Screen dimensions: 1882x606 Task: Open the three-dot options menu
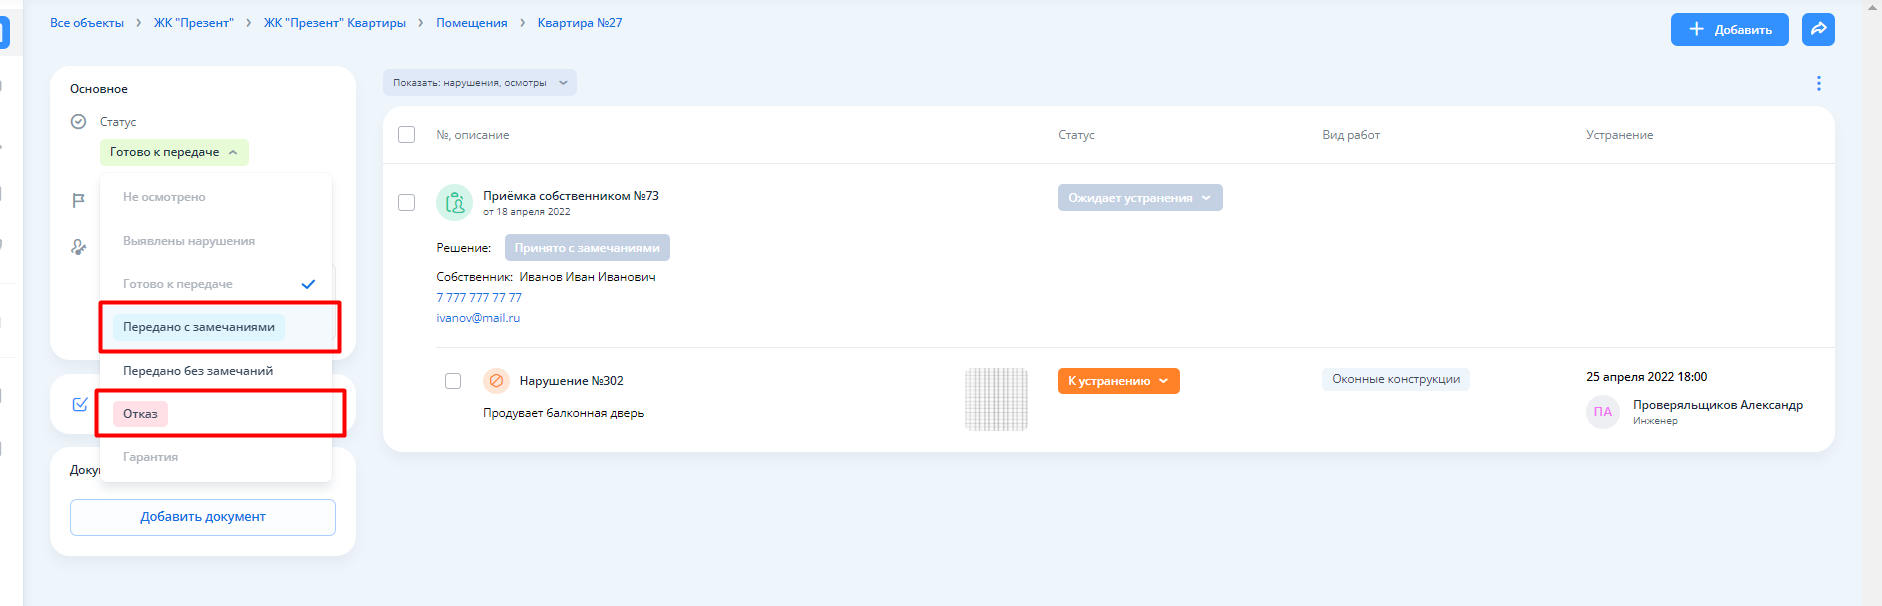(1818, 84)
